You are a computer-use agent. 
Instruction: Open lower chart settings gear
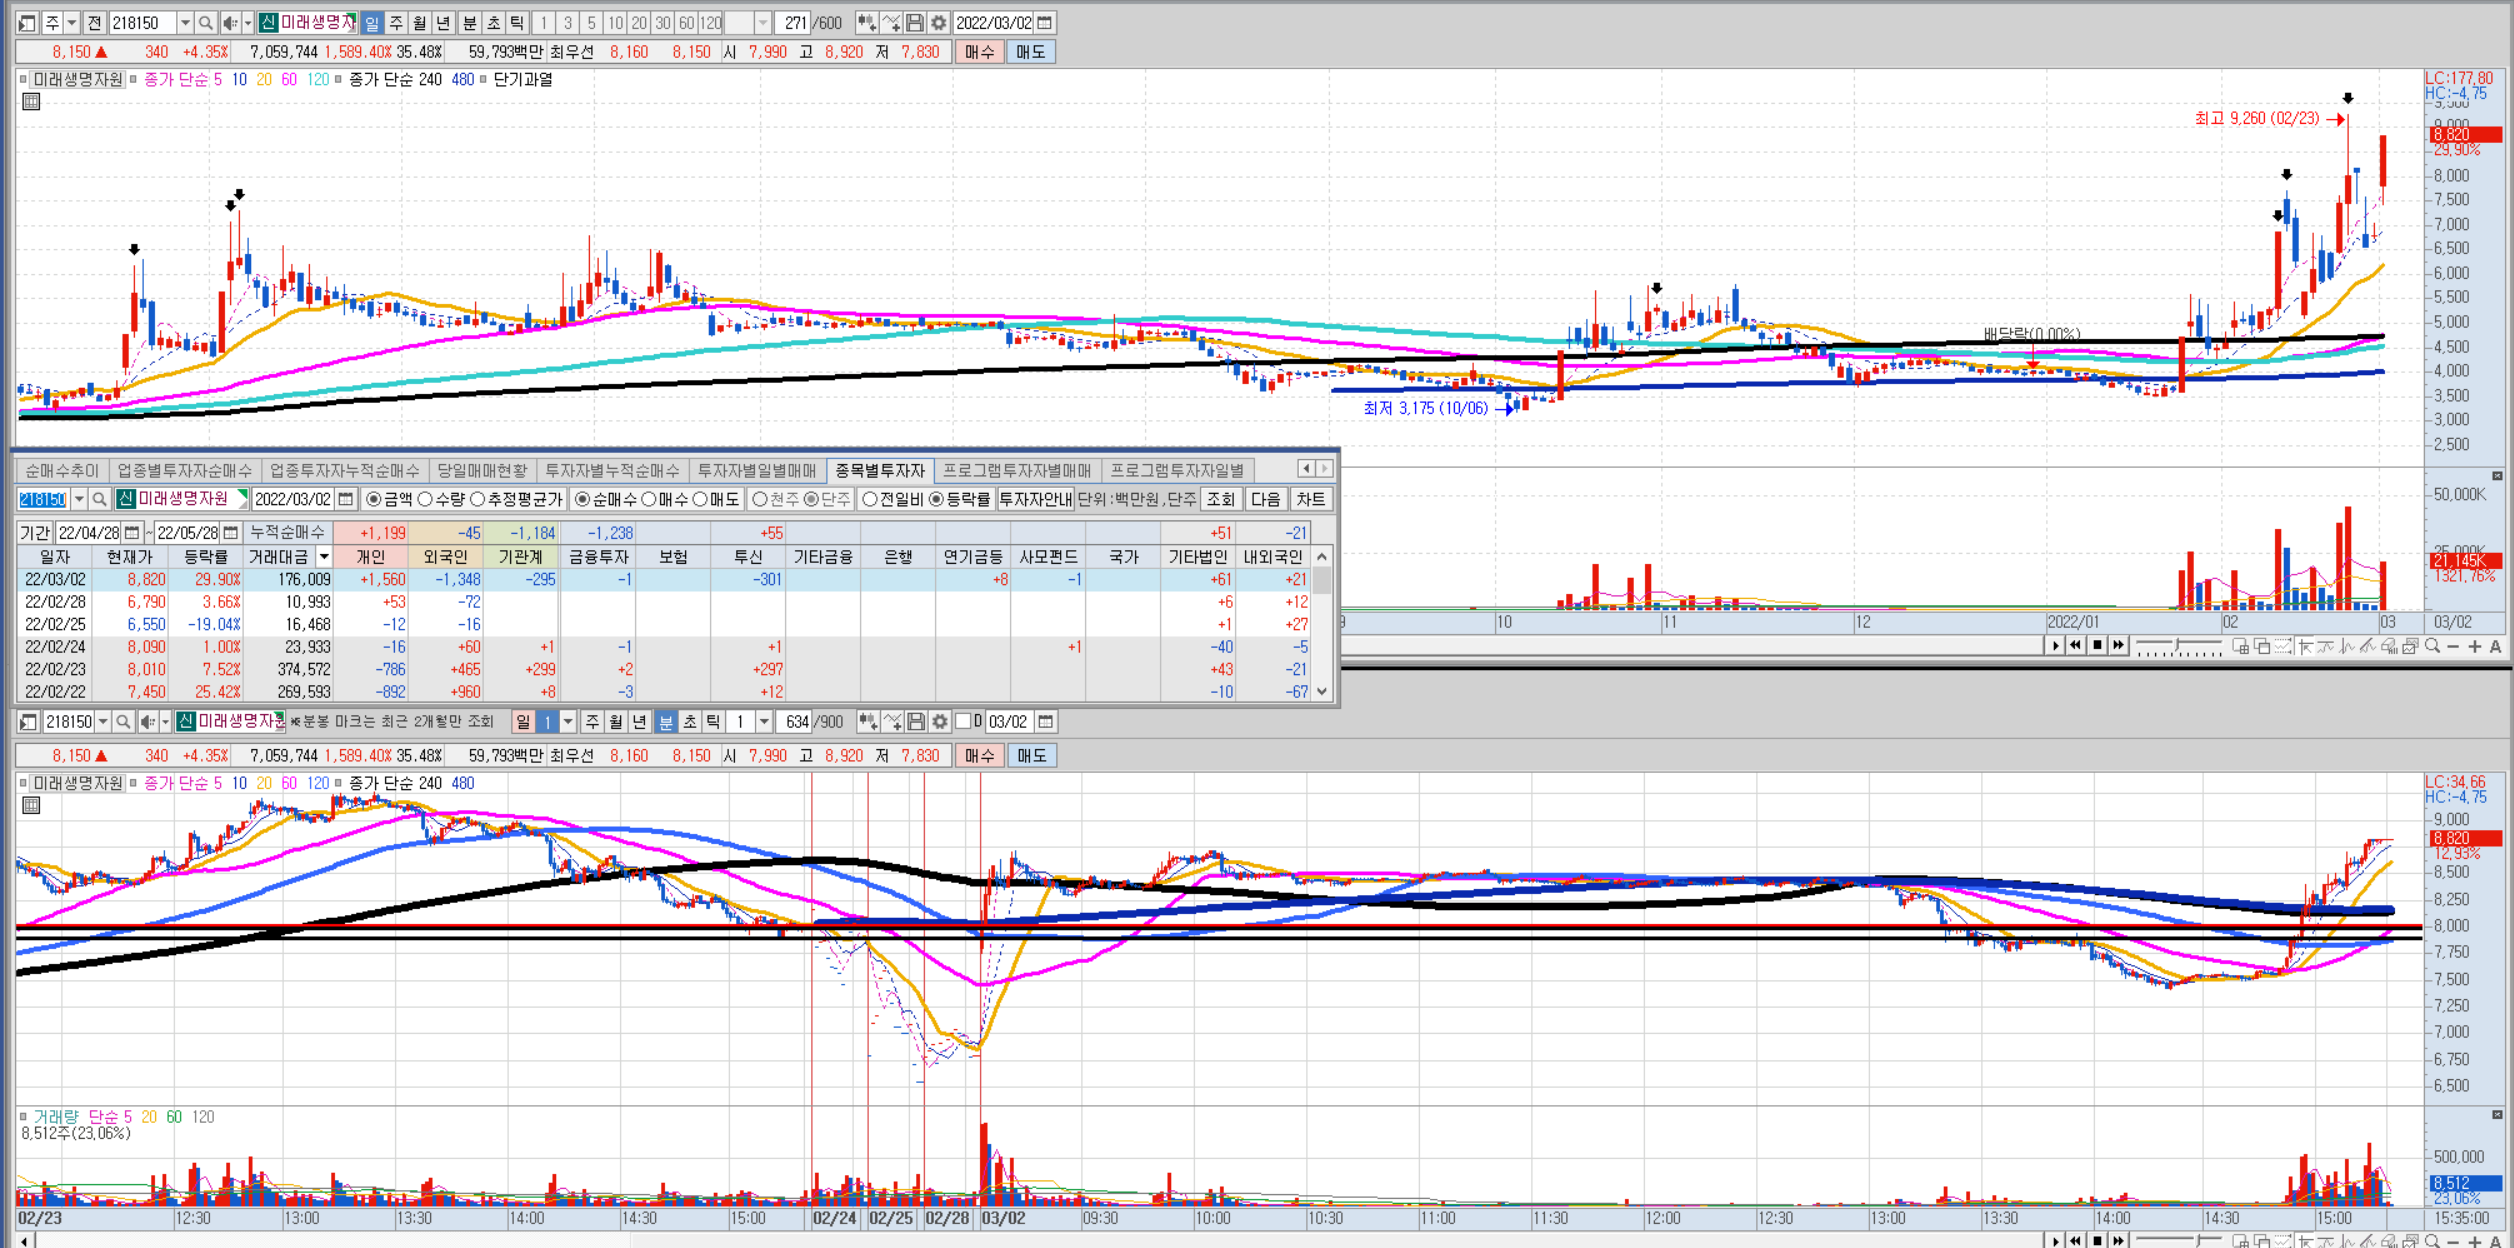pos(939,721)
